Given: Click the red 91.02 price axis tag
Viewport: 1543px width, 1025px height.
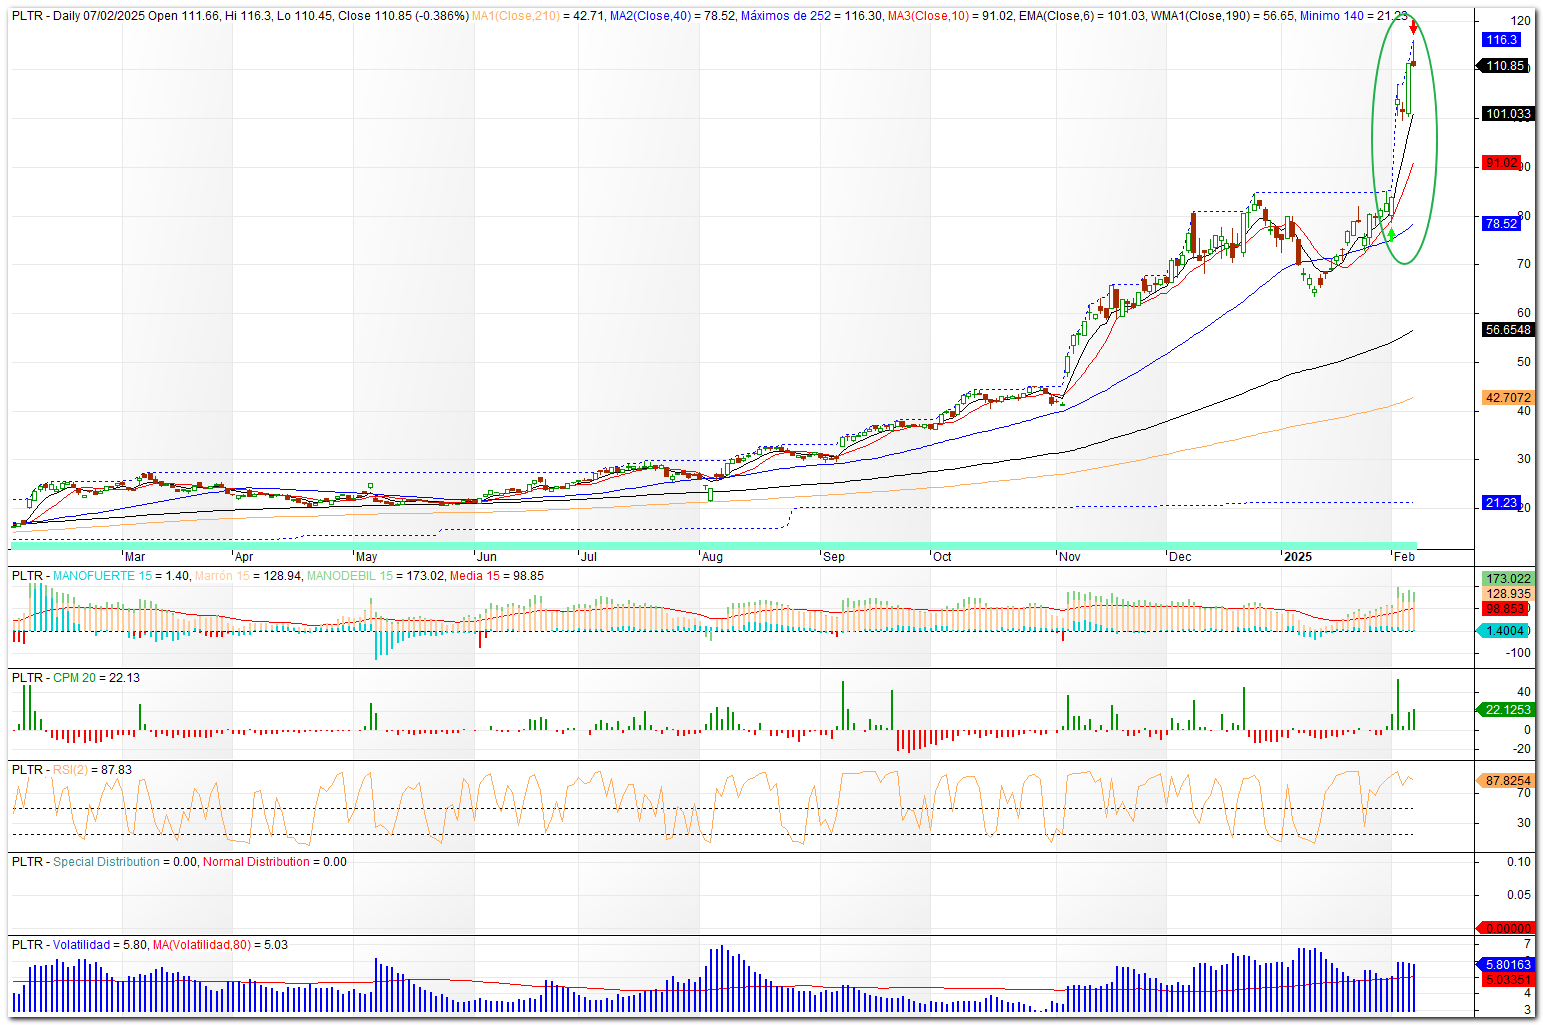Looking at the screenshot, I should point(1501,163).
